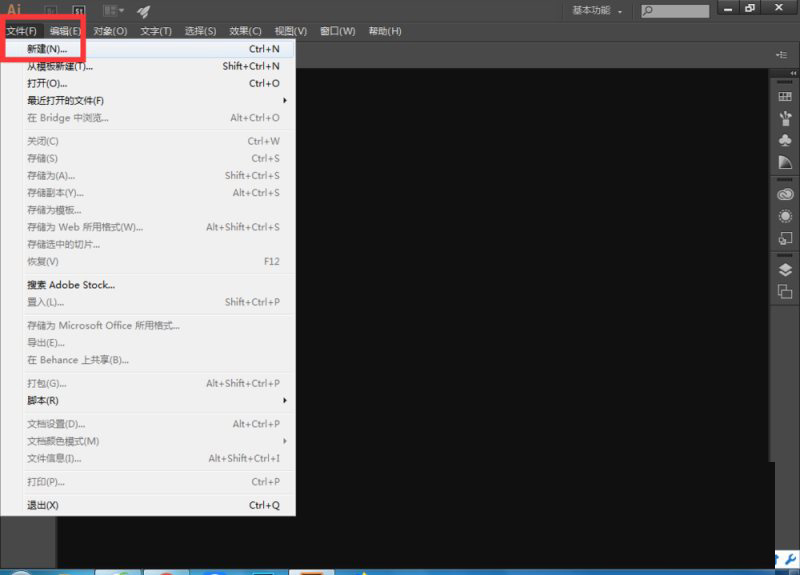This screenshot has width=800, height=575.
Task: Click the Go to Bridge (Br) icon
Action: point(51,10)
